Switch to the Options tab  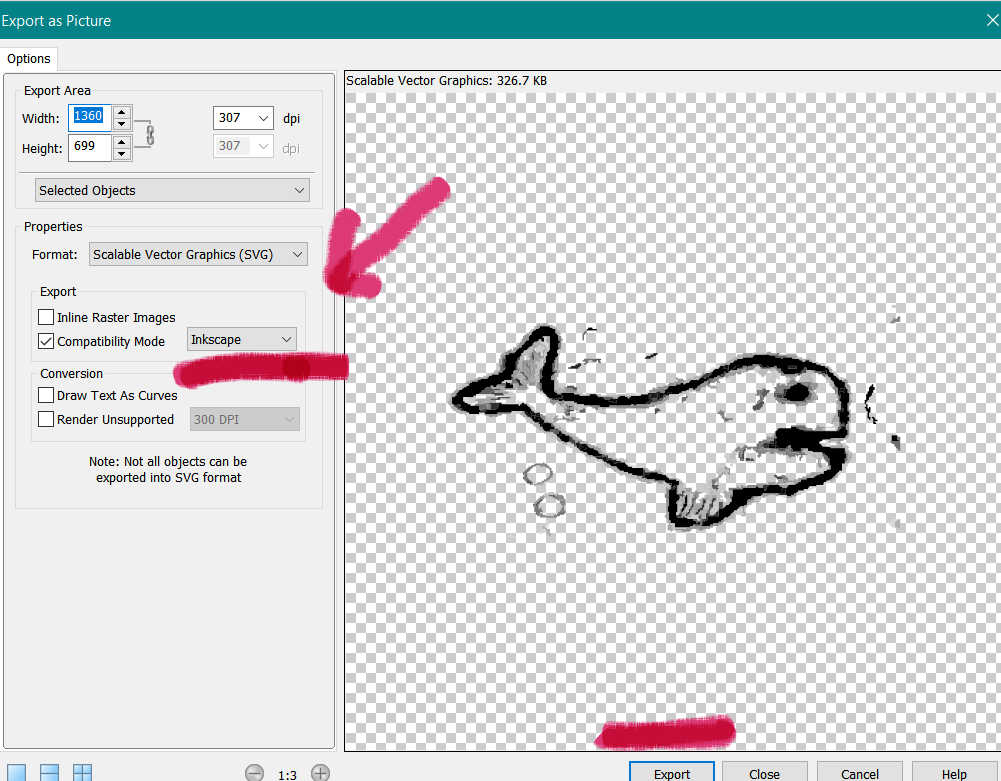(29, 58)
